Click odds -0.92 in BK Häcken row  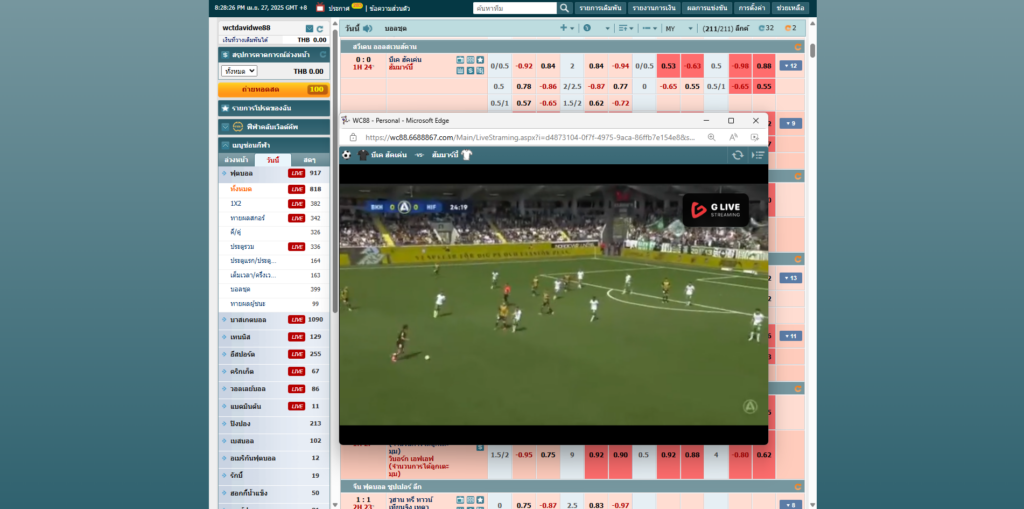pyautogui.click(x=524, y=65)
